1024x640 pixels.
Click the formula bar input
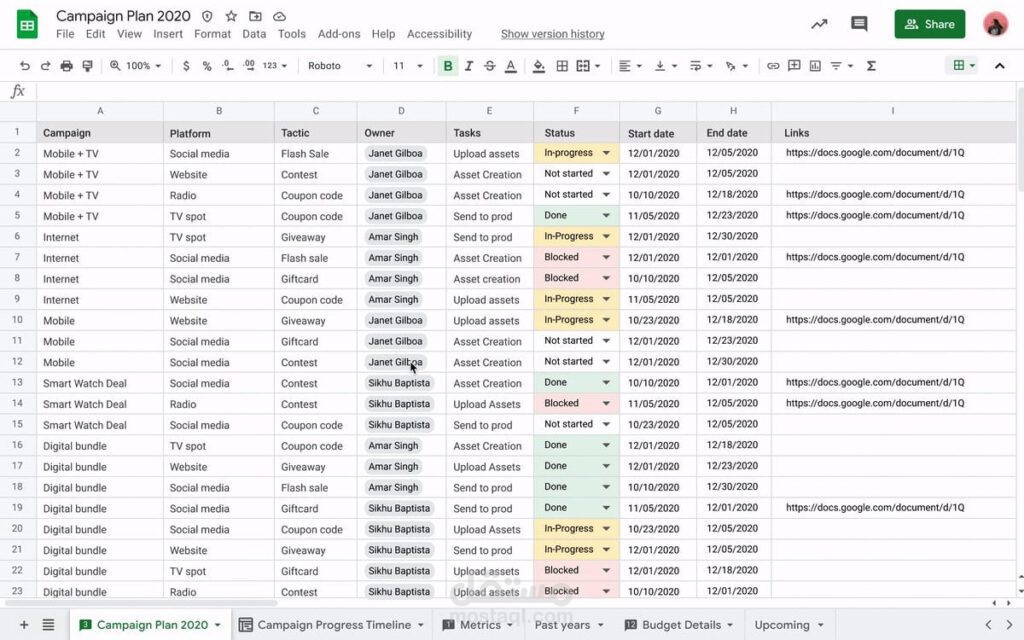tap(526, 91)
